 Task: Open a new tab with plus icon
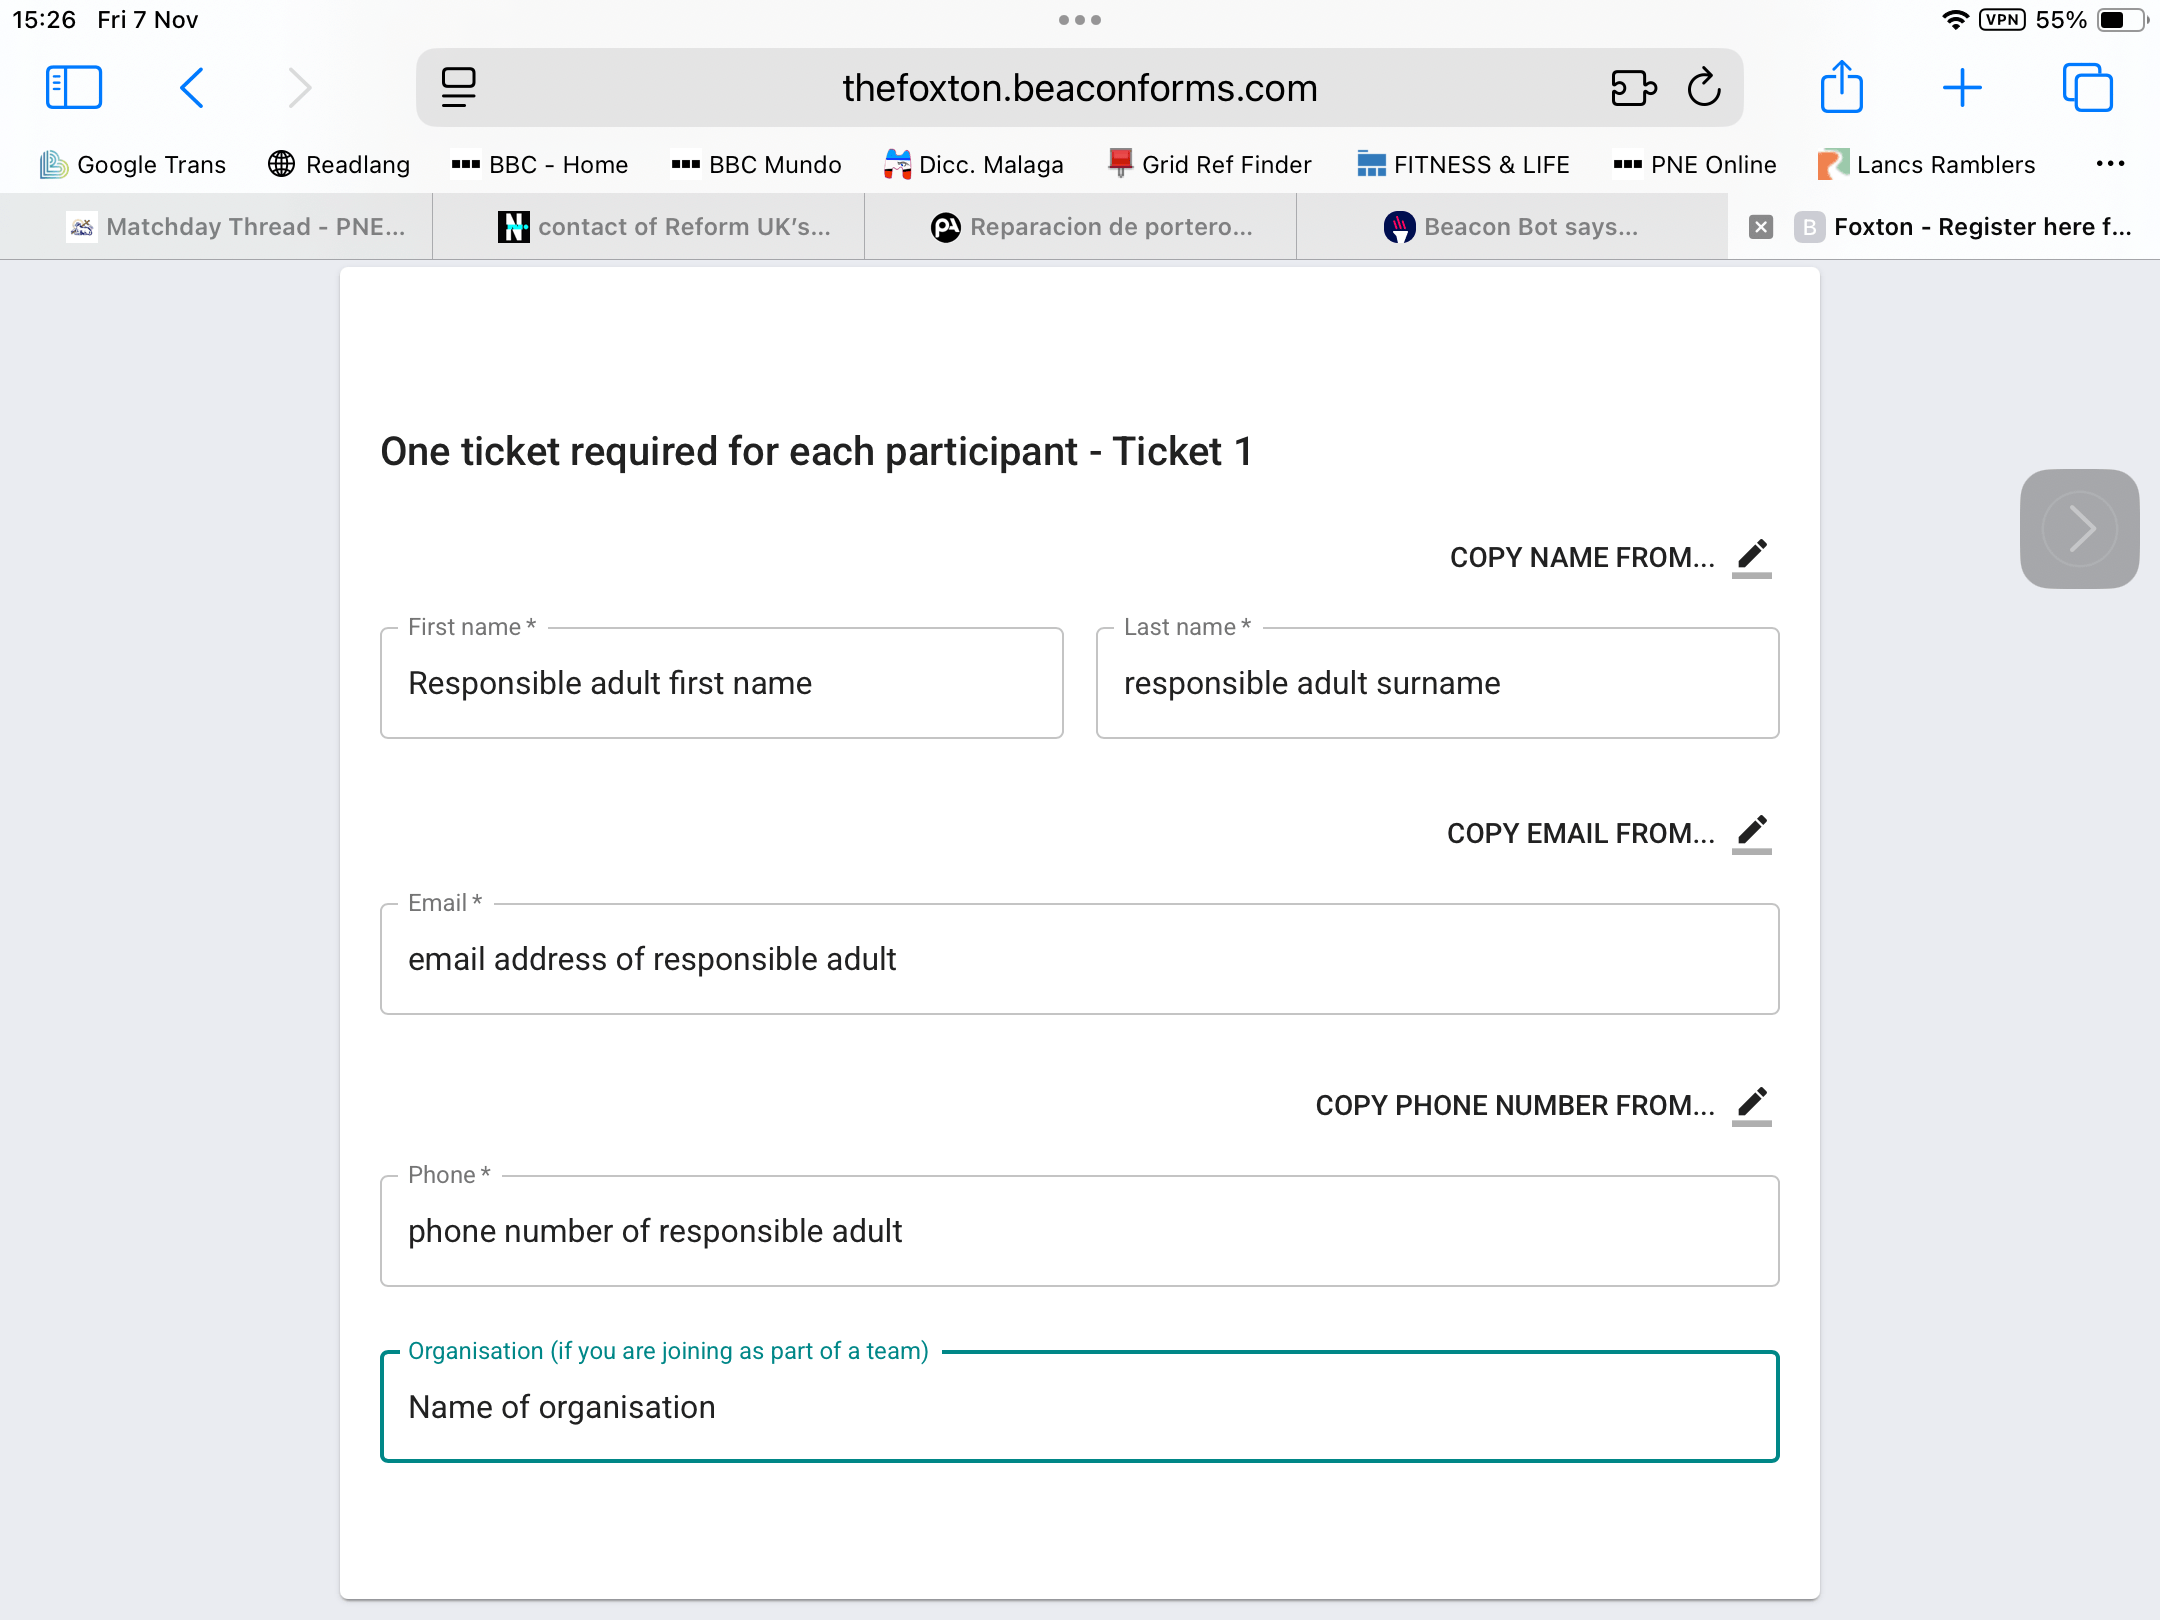tap(1962, 88)
